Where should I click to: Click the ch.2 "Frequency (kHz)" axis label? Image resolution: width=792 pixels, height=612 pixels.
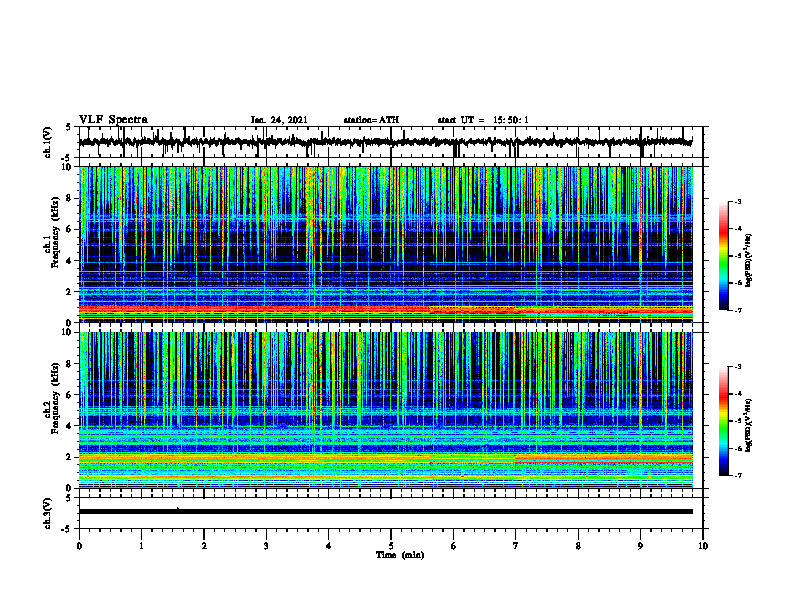(x=55, y=398)
